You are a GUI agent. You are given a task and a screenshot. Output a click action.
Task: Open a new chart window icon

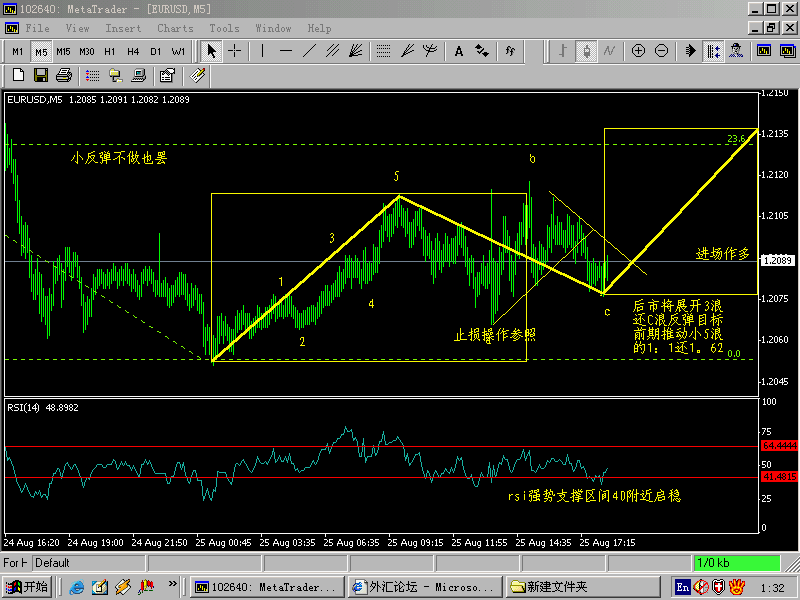point(764,51)
